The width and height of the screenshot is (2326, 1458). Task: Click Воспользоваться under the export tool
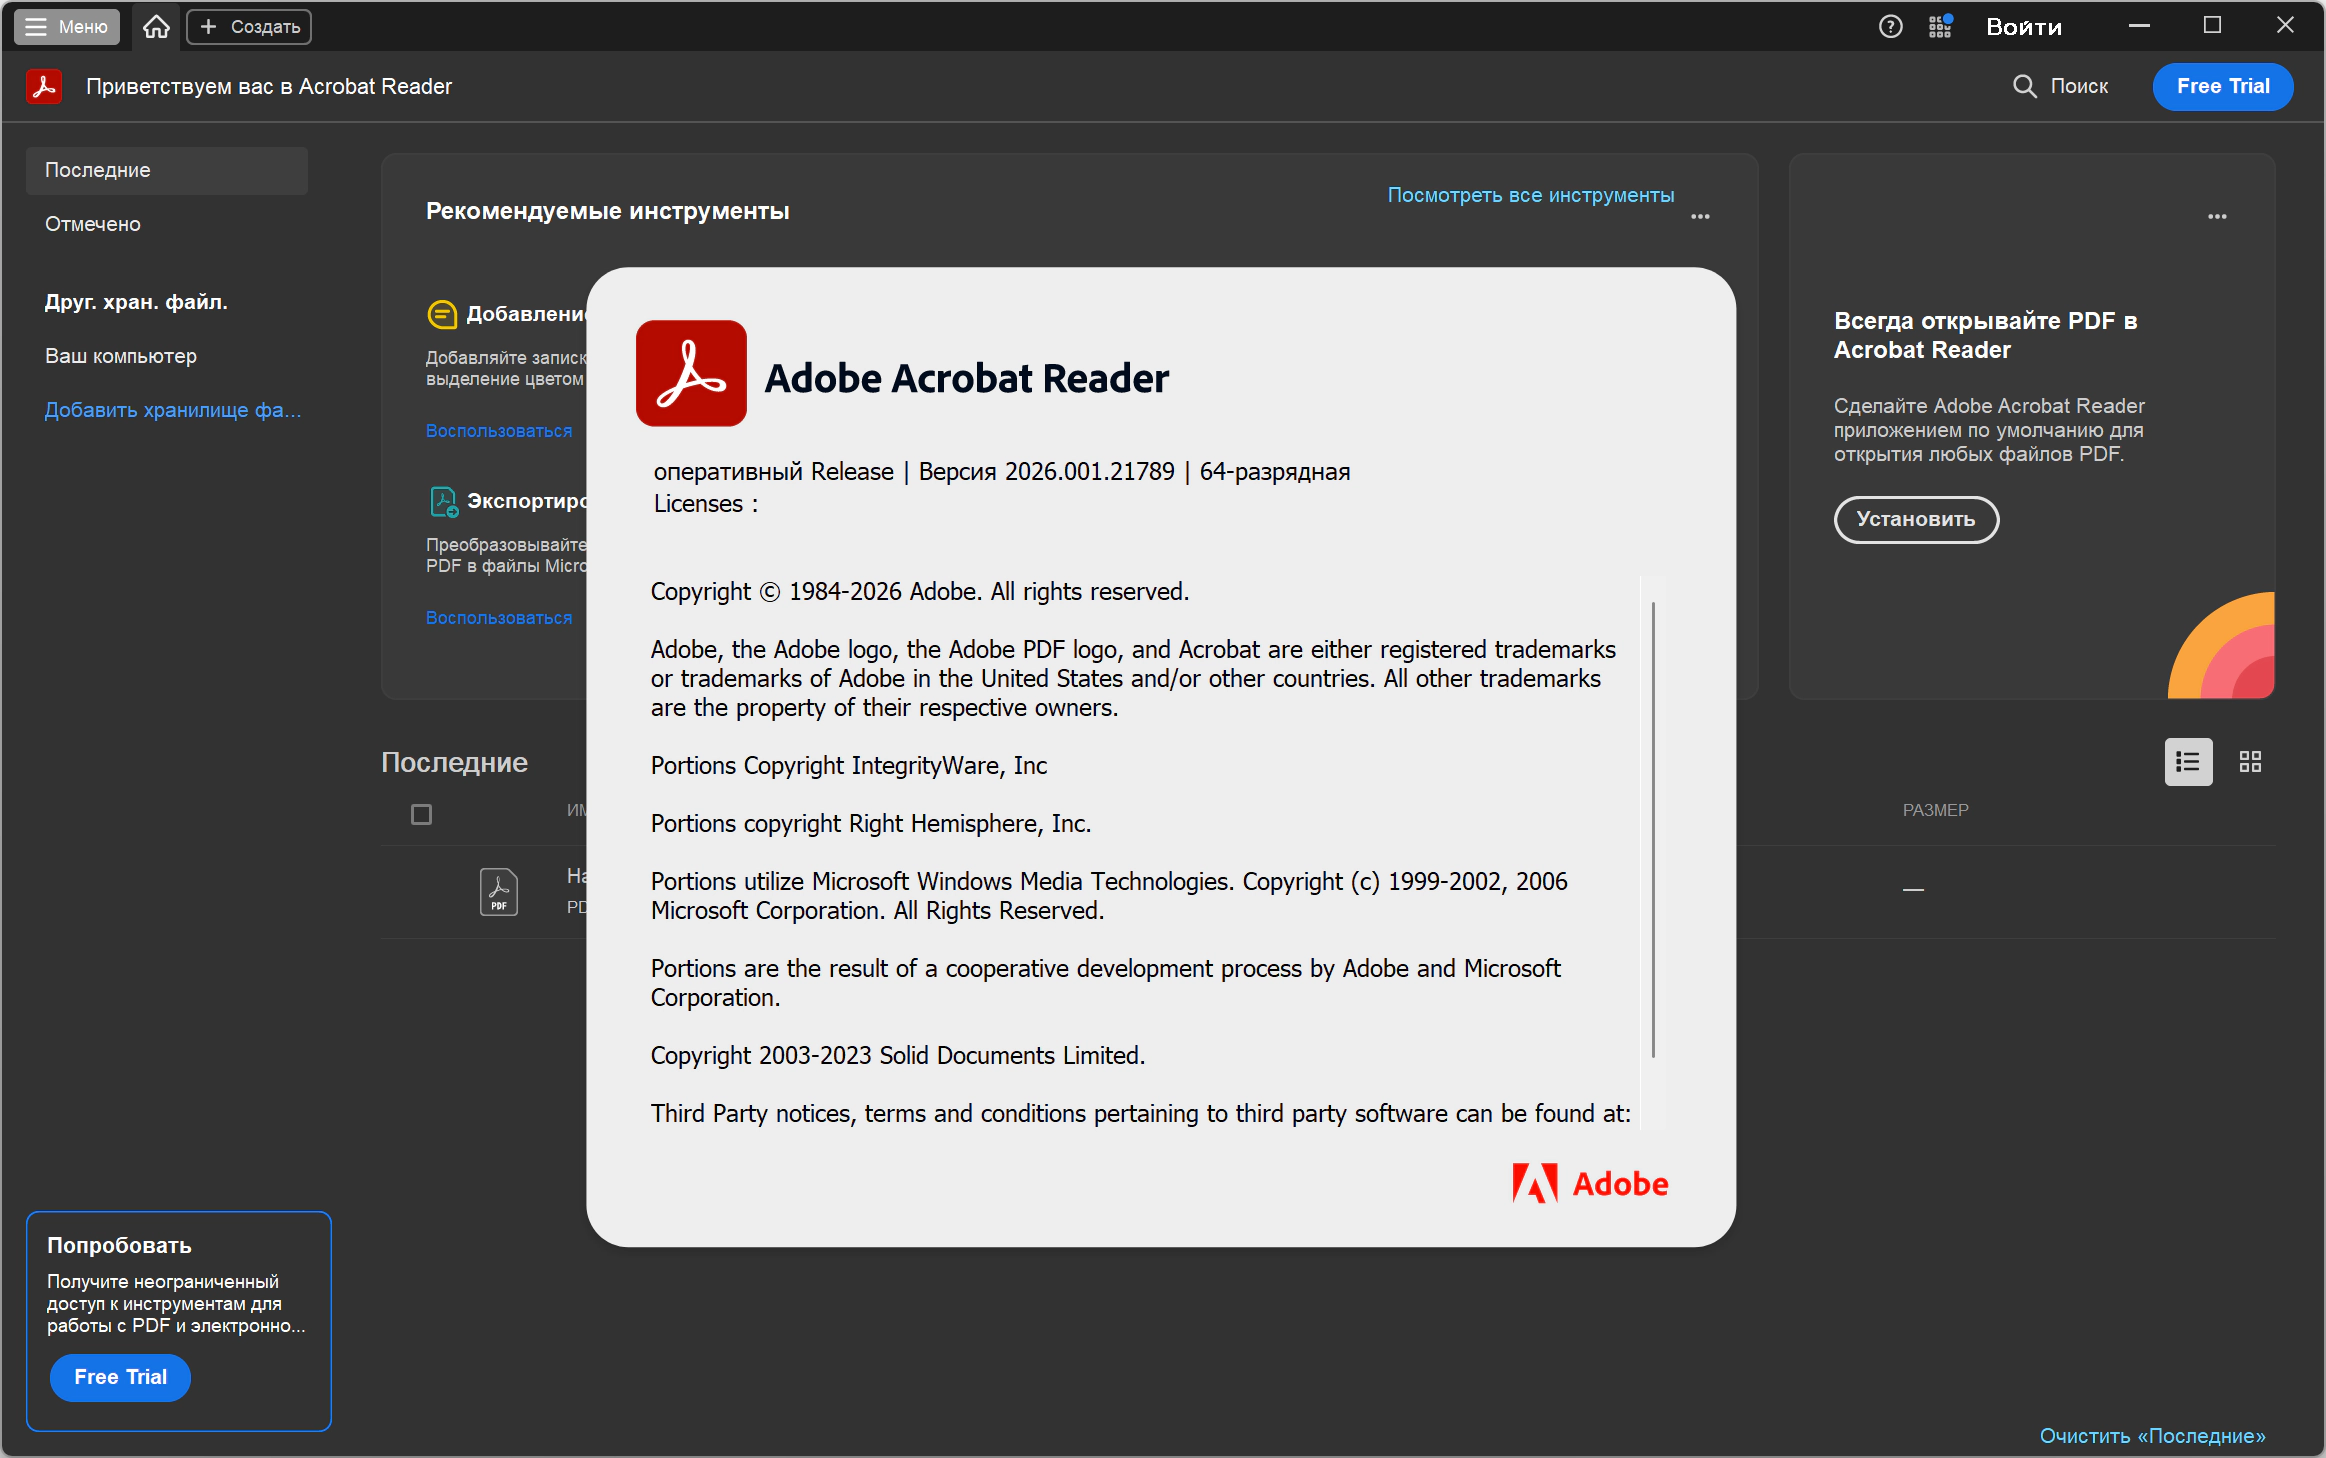click(x=499, y=618)
